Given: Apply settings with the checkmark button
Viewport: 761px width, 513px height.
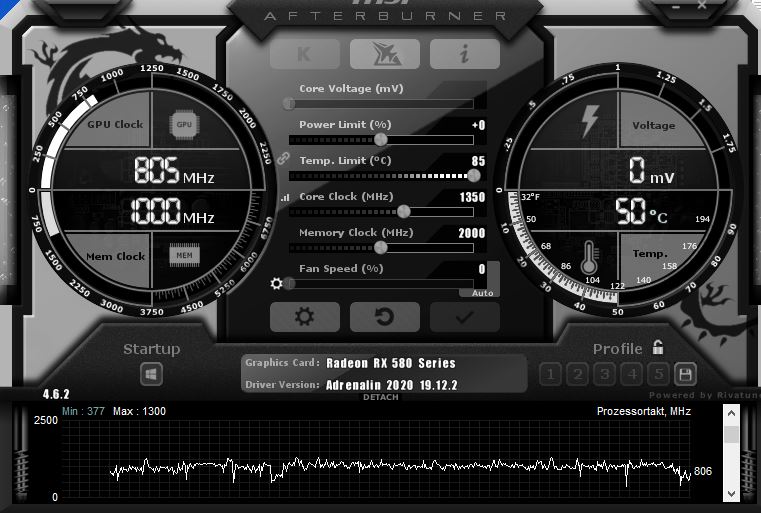Looking at the screenshot, I should (x=464, y=317).
